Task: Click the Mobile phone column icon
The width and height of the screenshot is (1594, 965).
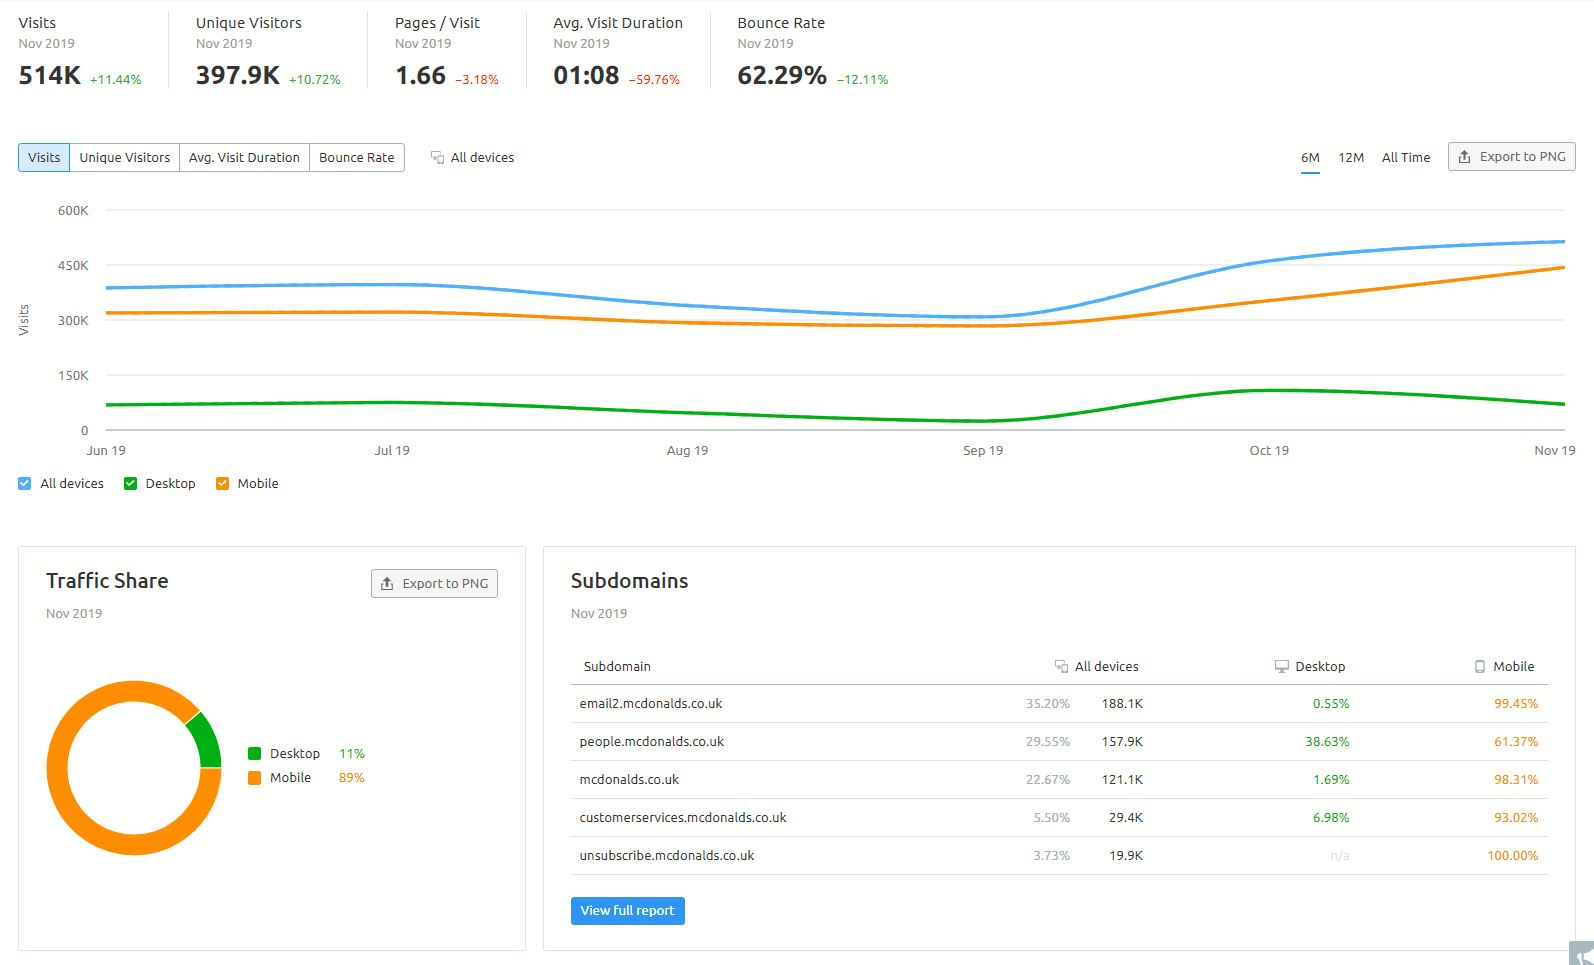Action: point(1480,667)
